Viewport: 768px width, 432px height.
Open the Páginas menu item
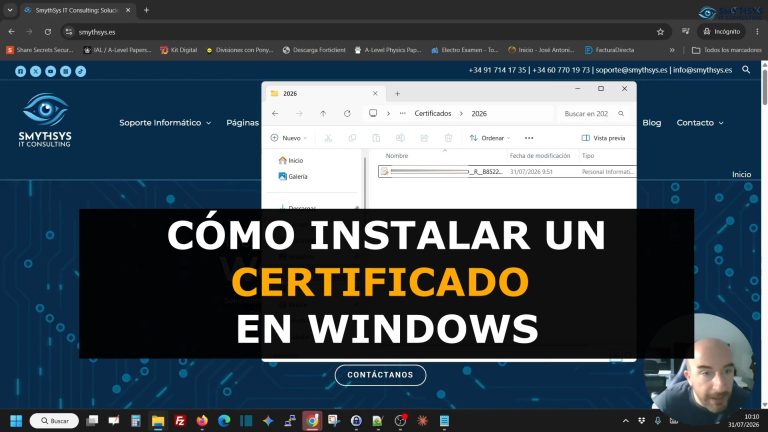click(242, 122)
